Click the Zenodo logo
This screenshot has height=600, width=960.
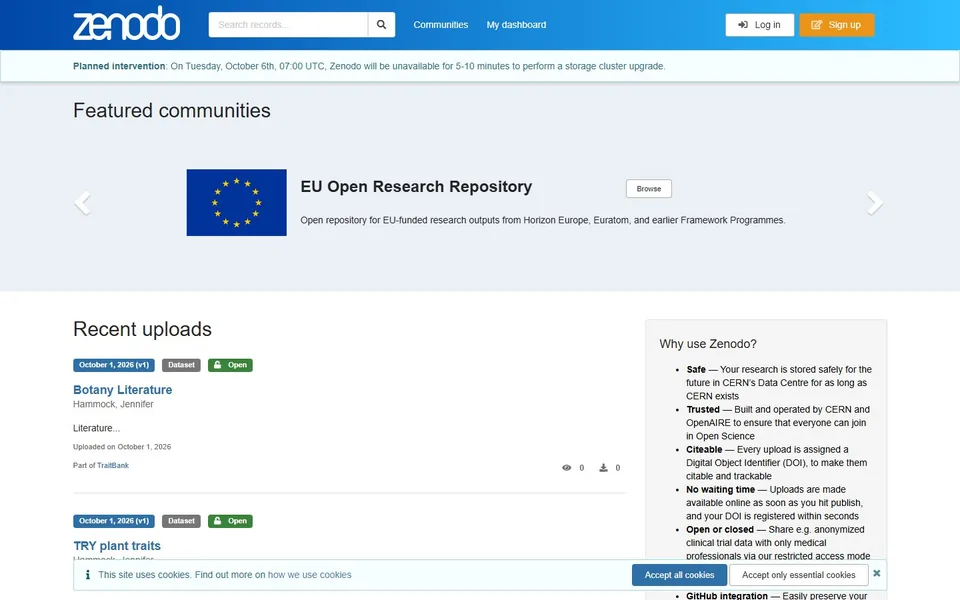tap(127, 24)
